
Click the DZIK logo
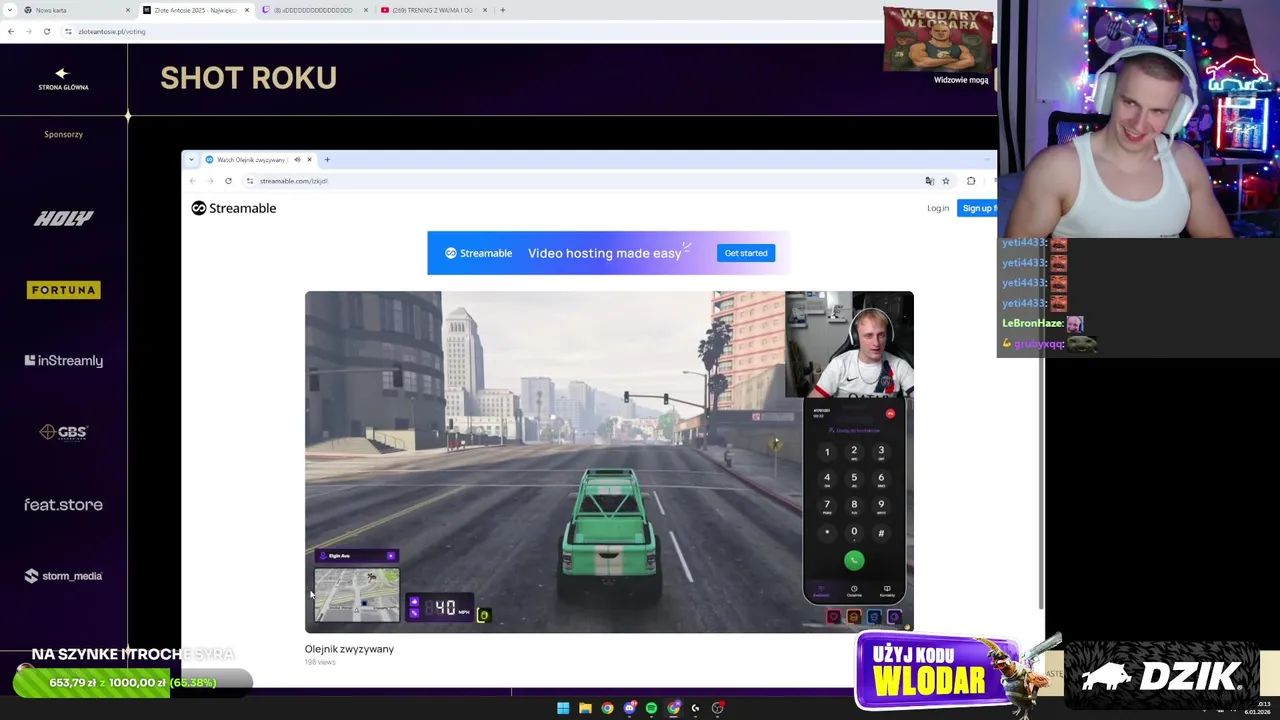tap(1160, 675)
